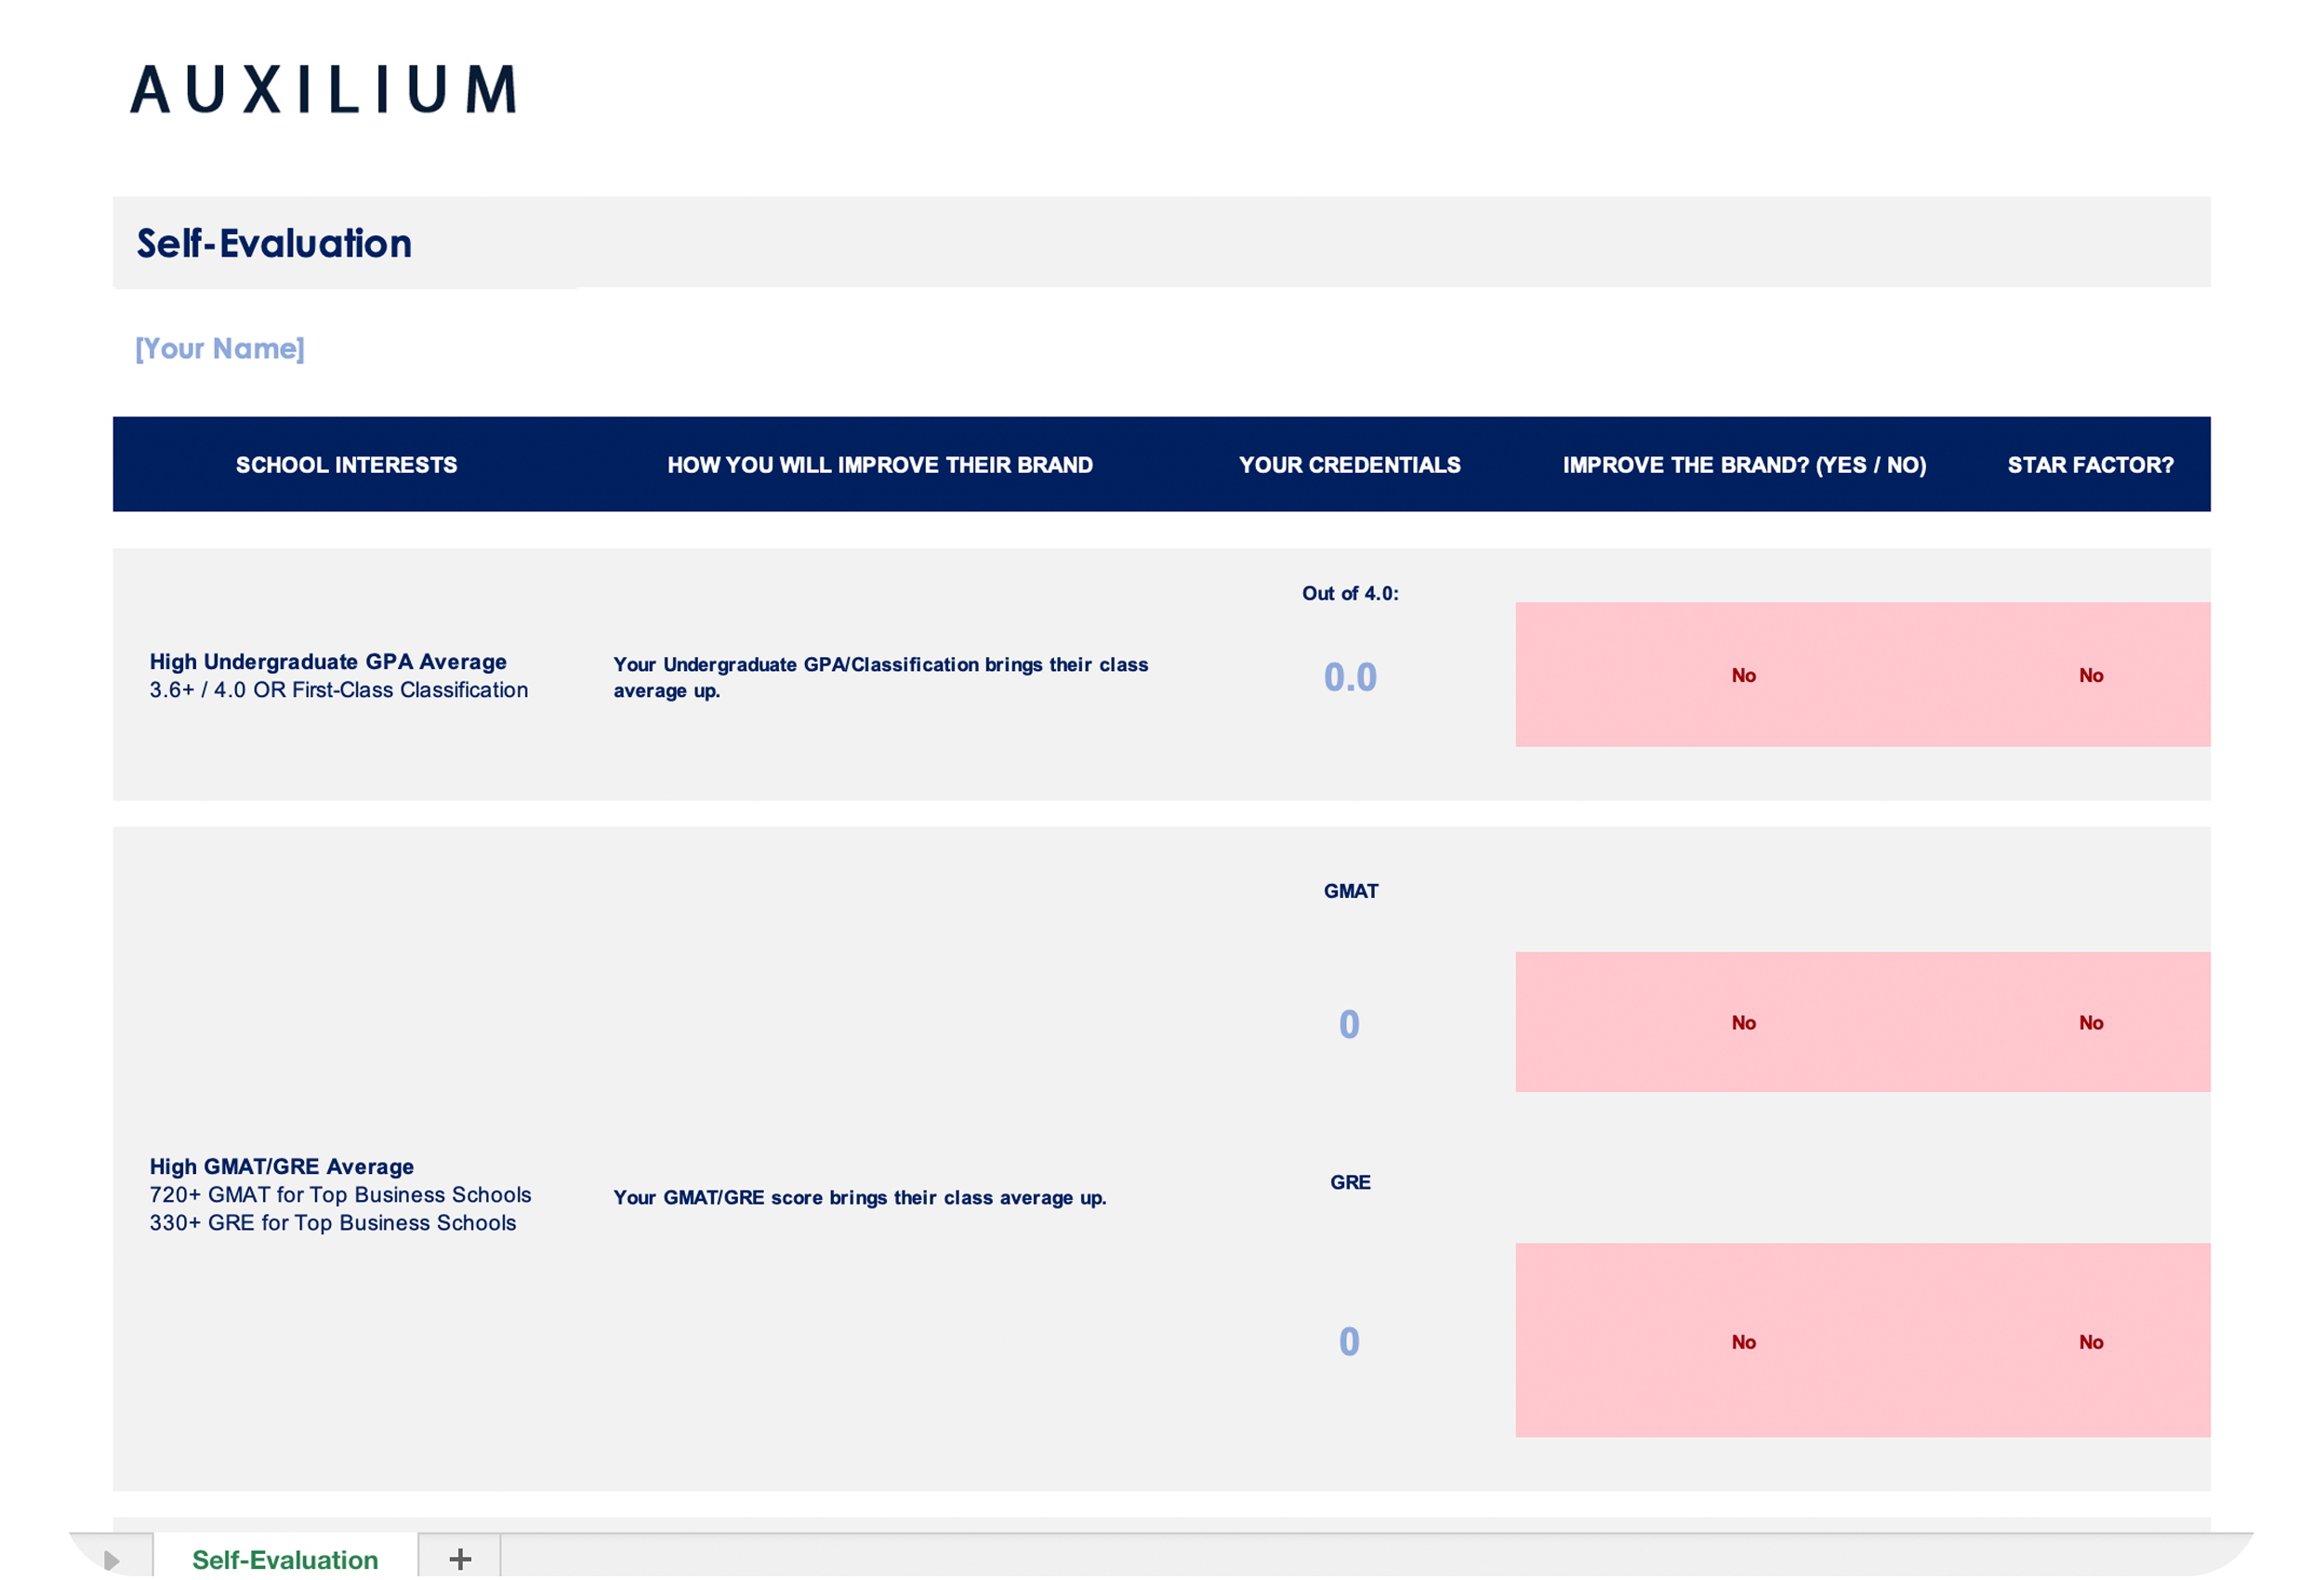Image resolution: width=2324 pixels, height=1580 pixels.
Task: Click the sheet navigation arrow at bottom-left
Action: coord(111,1560)
